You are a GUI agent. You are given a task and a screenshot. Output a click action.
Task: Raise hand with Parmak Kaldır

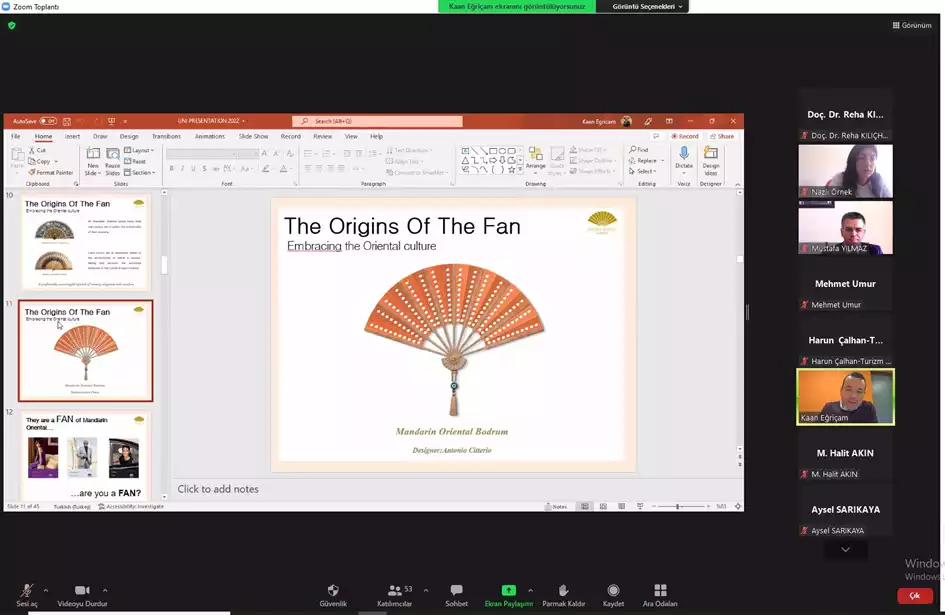[x=564, y=595]
